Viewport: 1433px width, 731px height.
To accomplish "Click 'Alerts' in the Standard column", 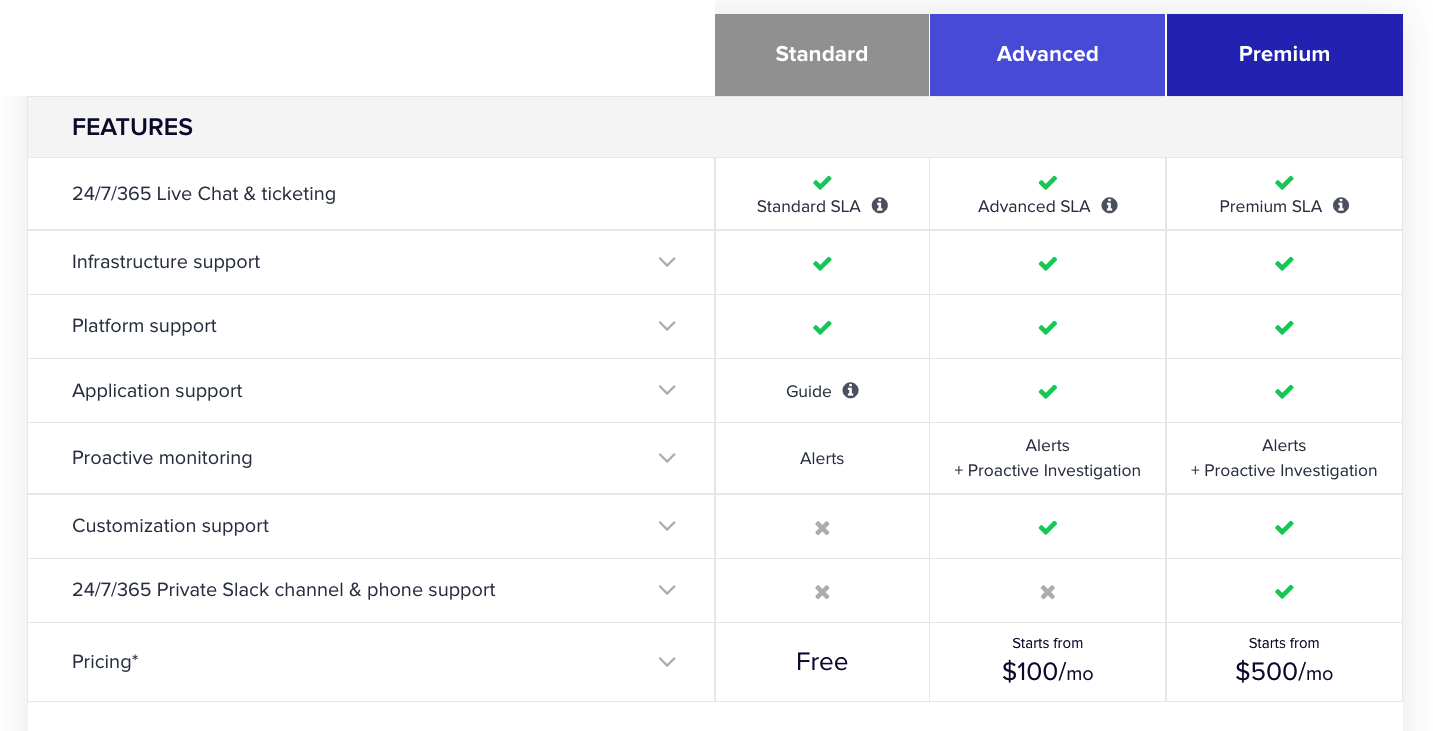I will click(x=822, y=459).
